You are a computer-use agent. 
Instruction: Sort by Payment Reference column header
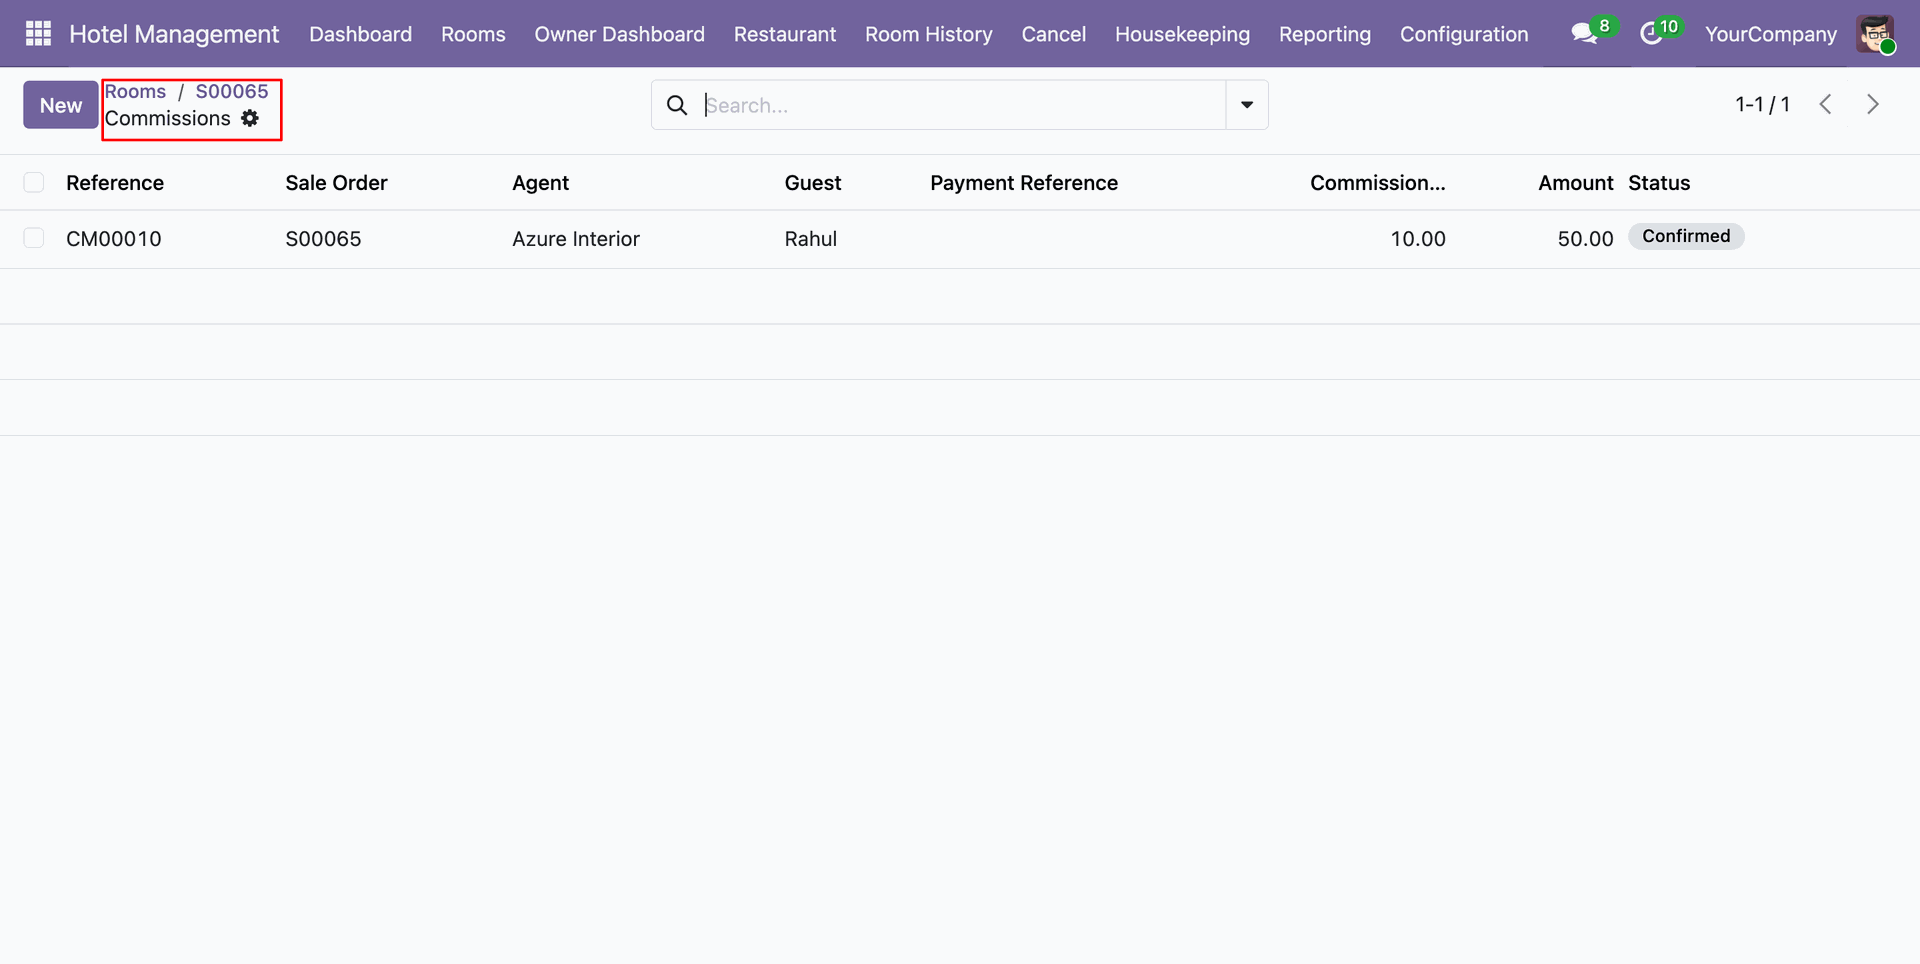pyautogui.click(x=1024, y=183)
